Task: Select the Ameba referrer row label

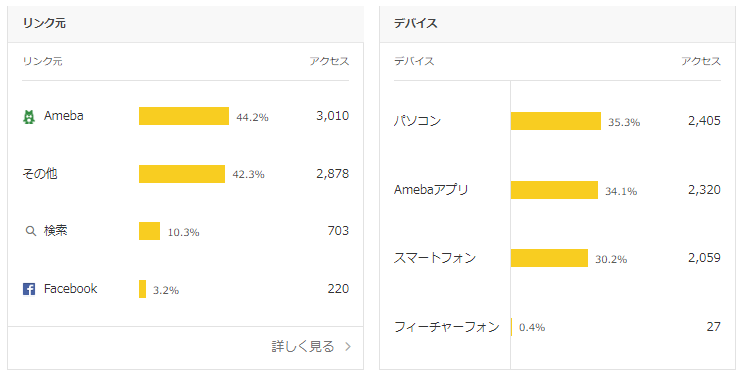Action: point(63,116)
